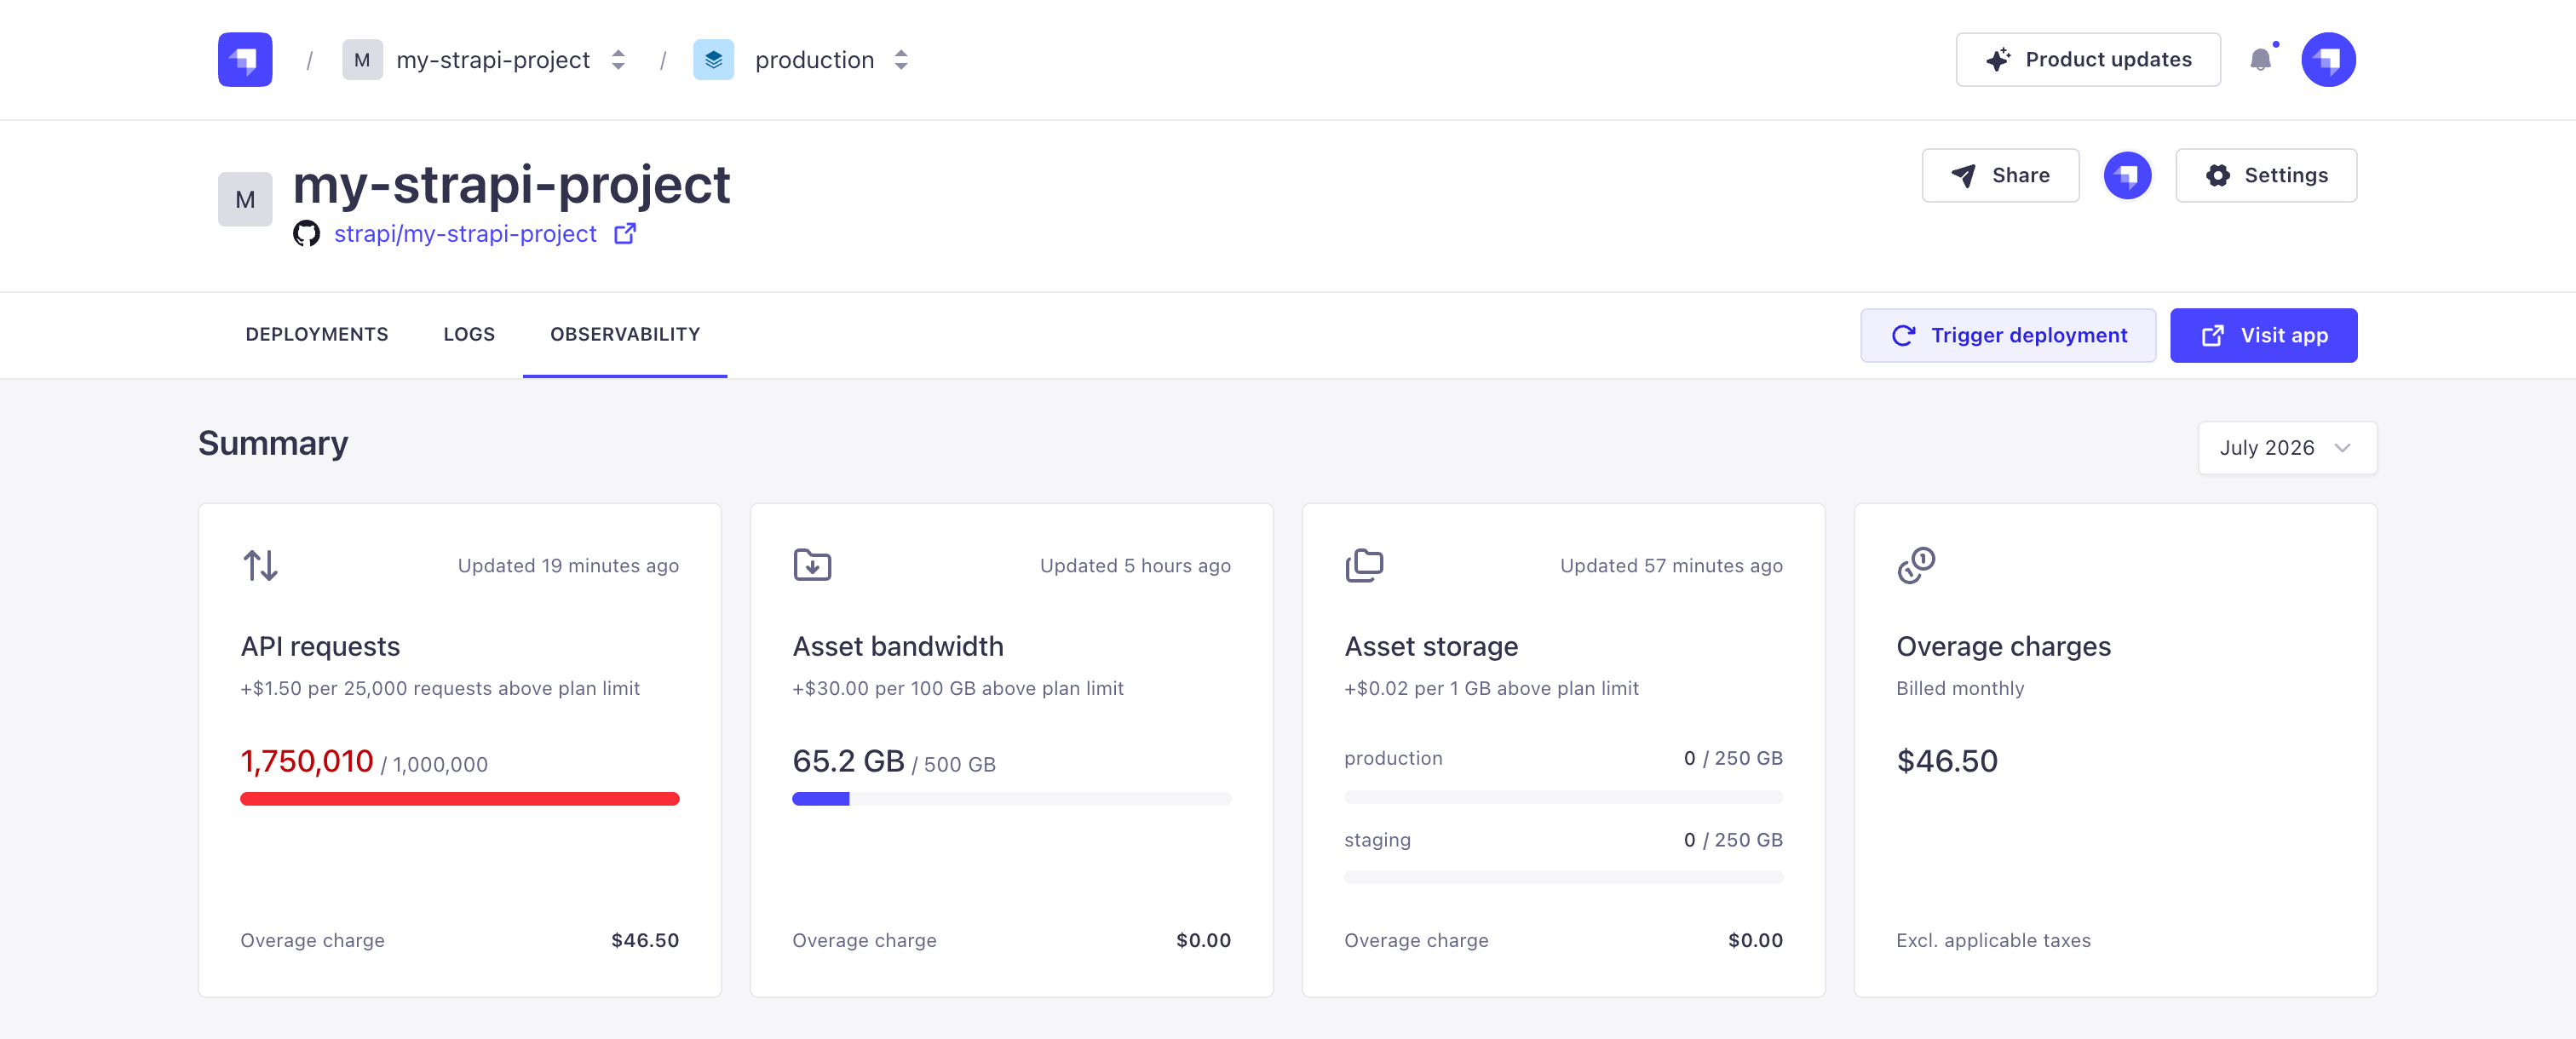Screen dimensions: 2576x1039
Task: Click the Summary heading
Action: 273,443
